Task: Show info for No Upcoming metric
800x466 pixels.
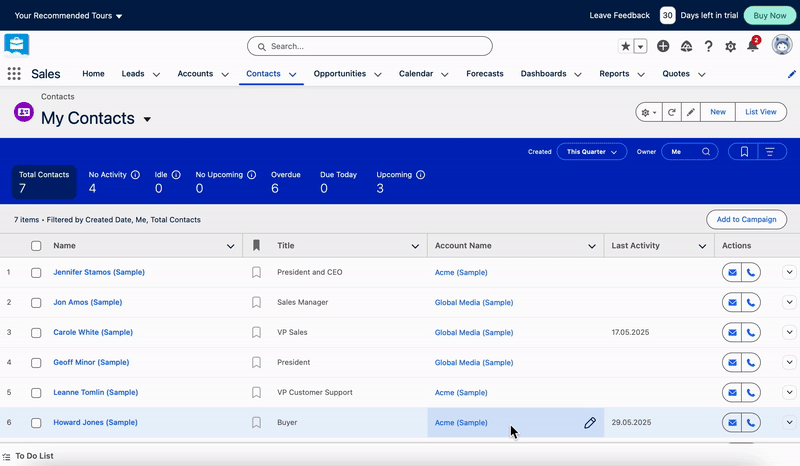Action: point(252,175)
